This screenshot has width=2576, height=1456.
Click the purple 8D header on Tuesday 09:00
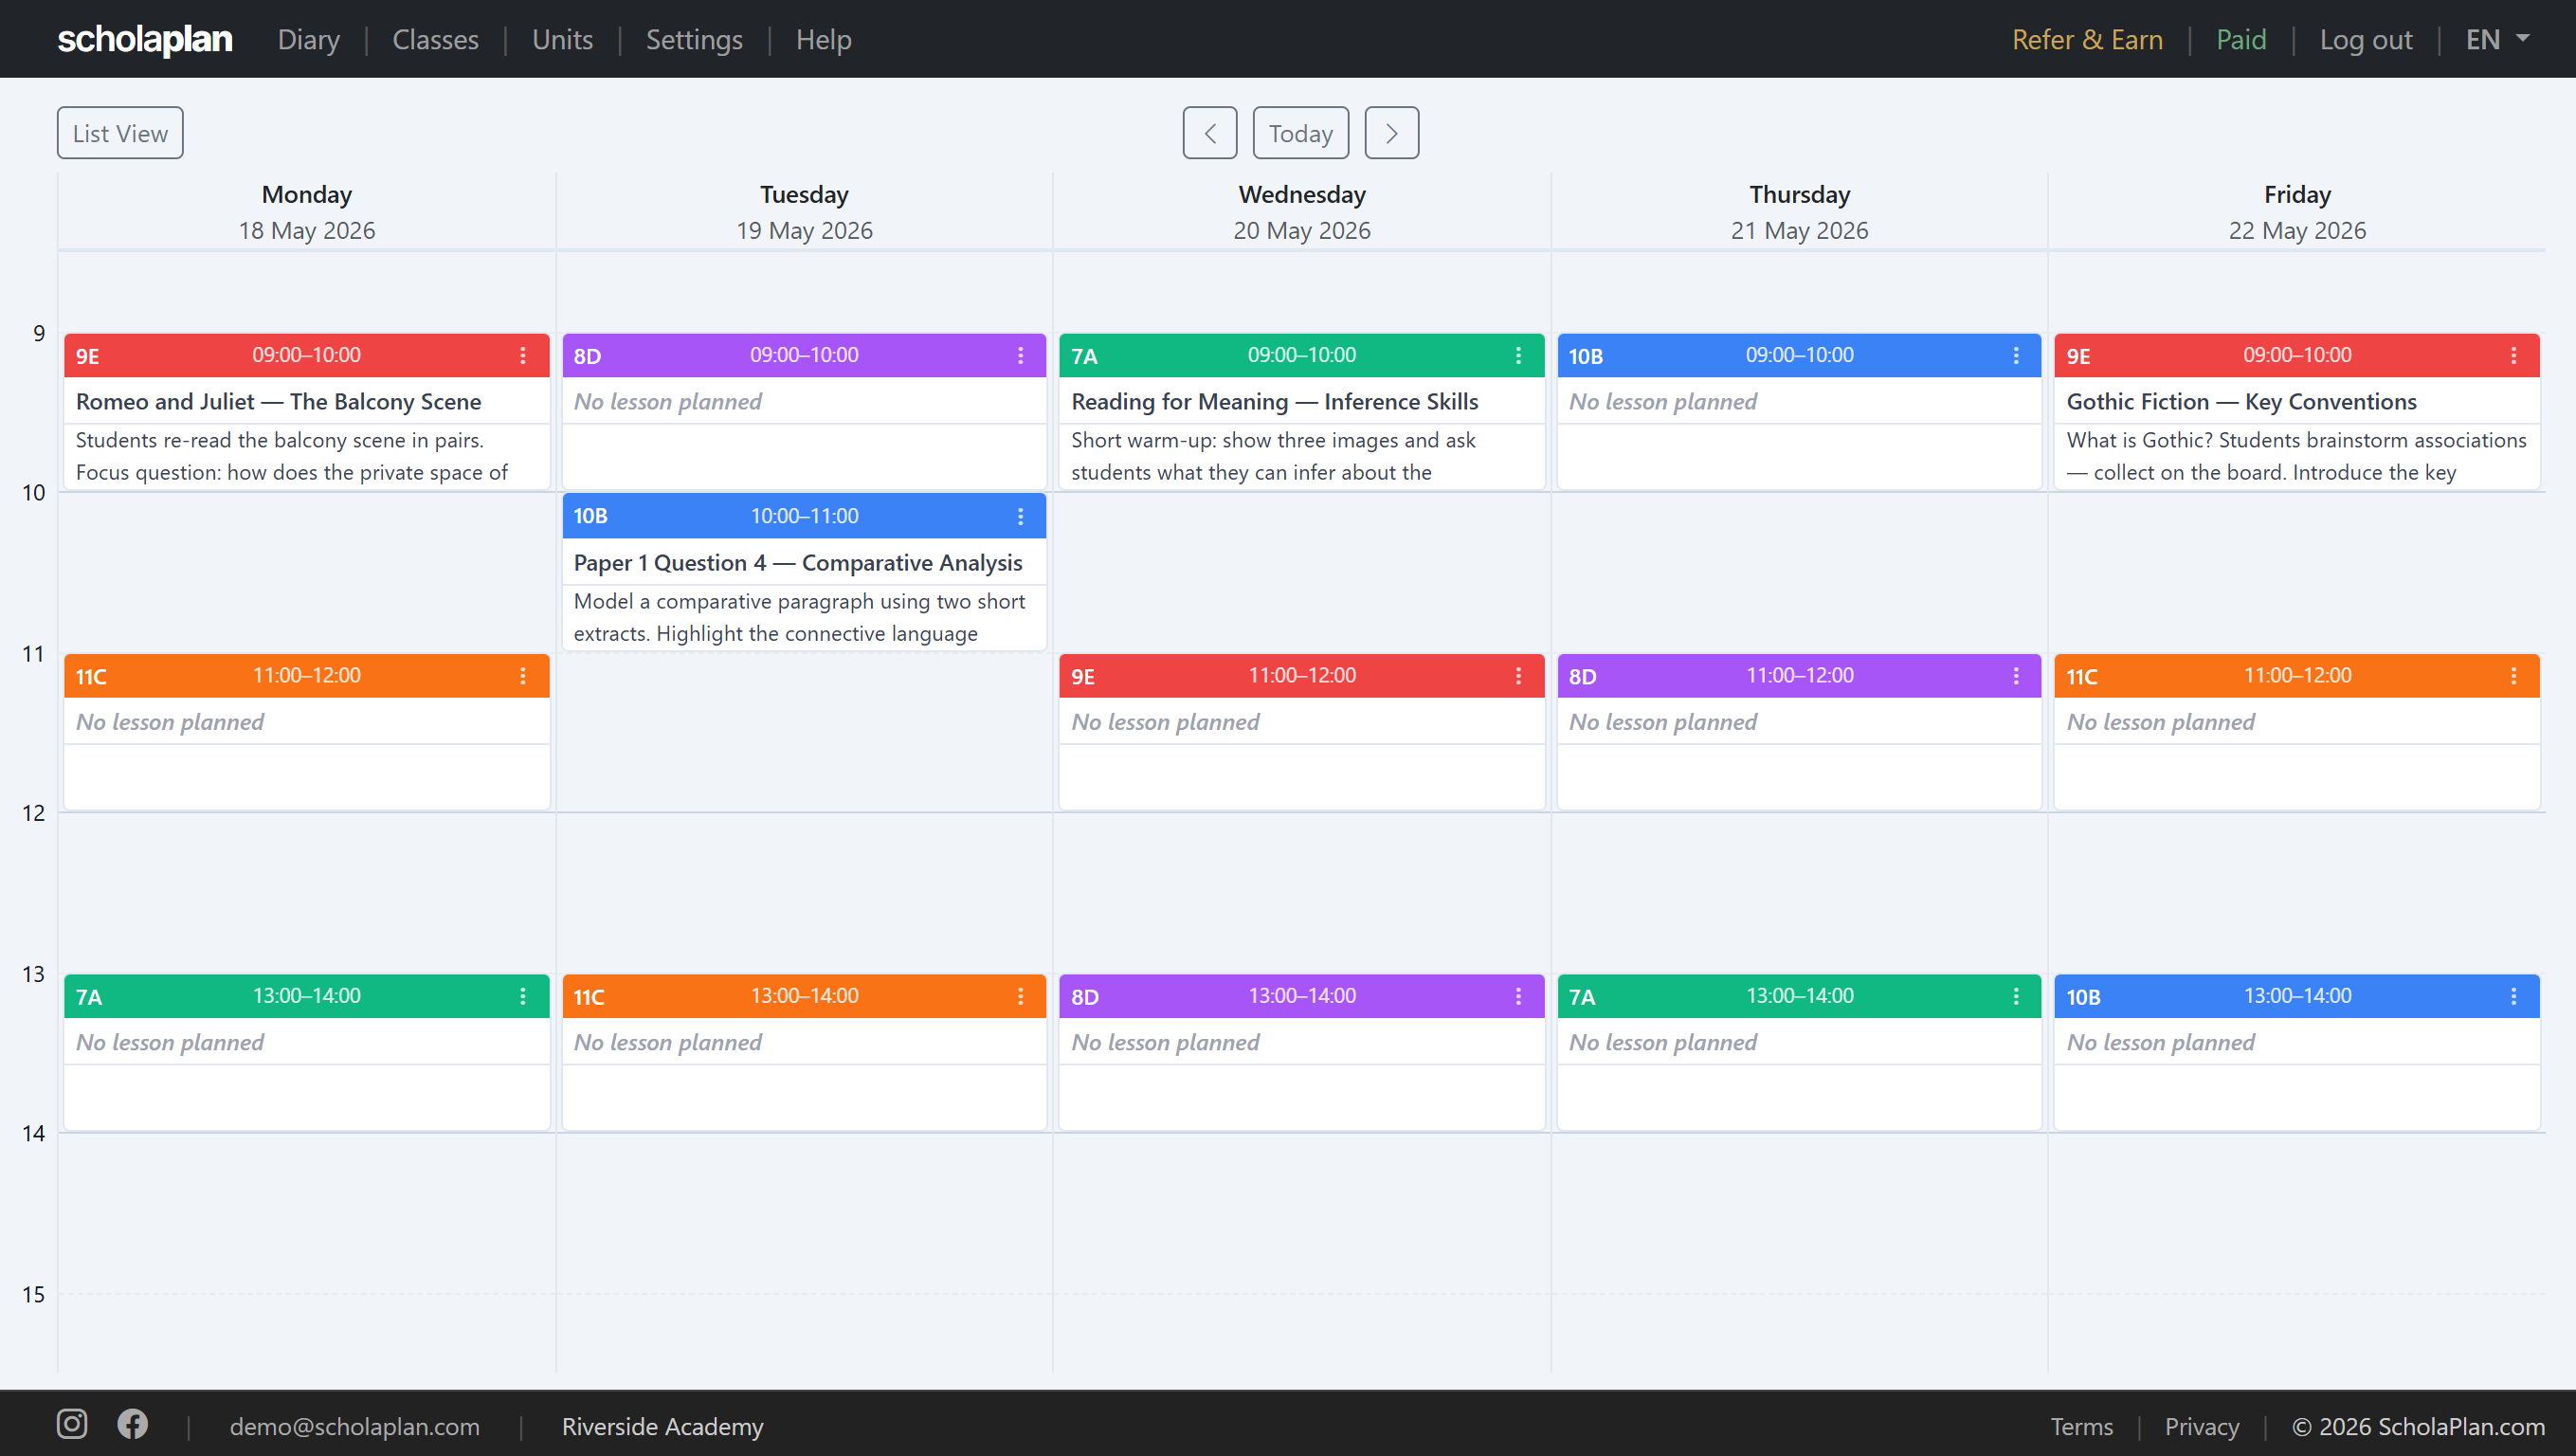(804, 355)
